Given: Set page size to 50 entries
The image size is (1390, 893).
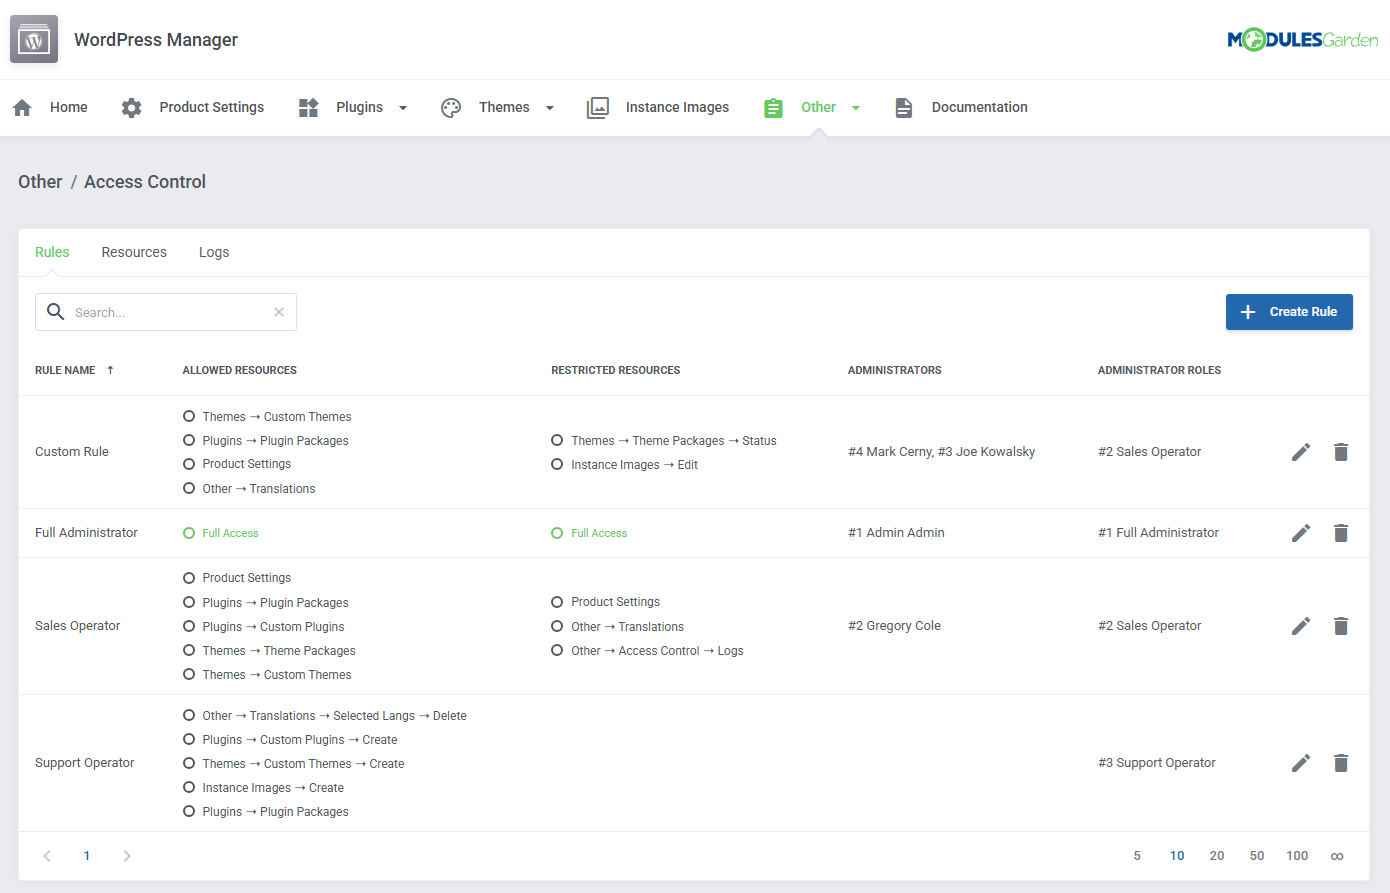Looking at the screenshot, I should (1257, 855).
